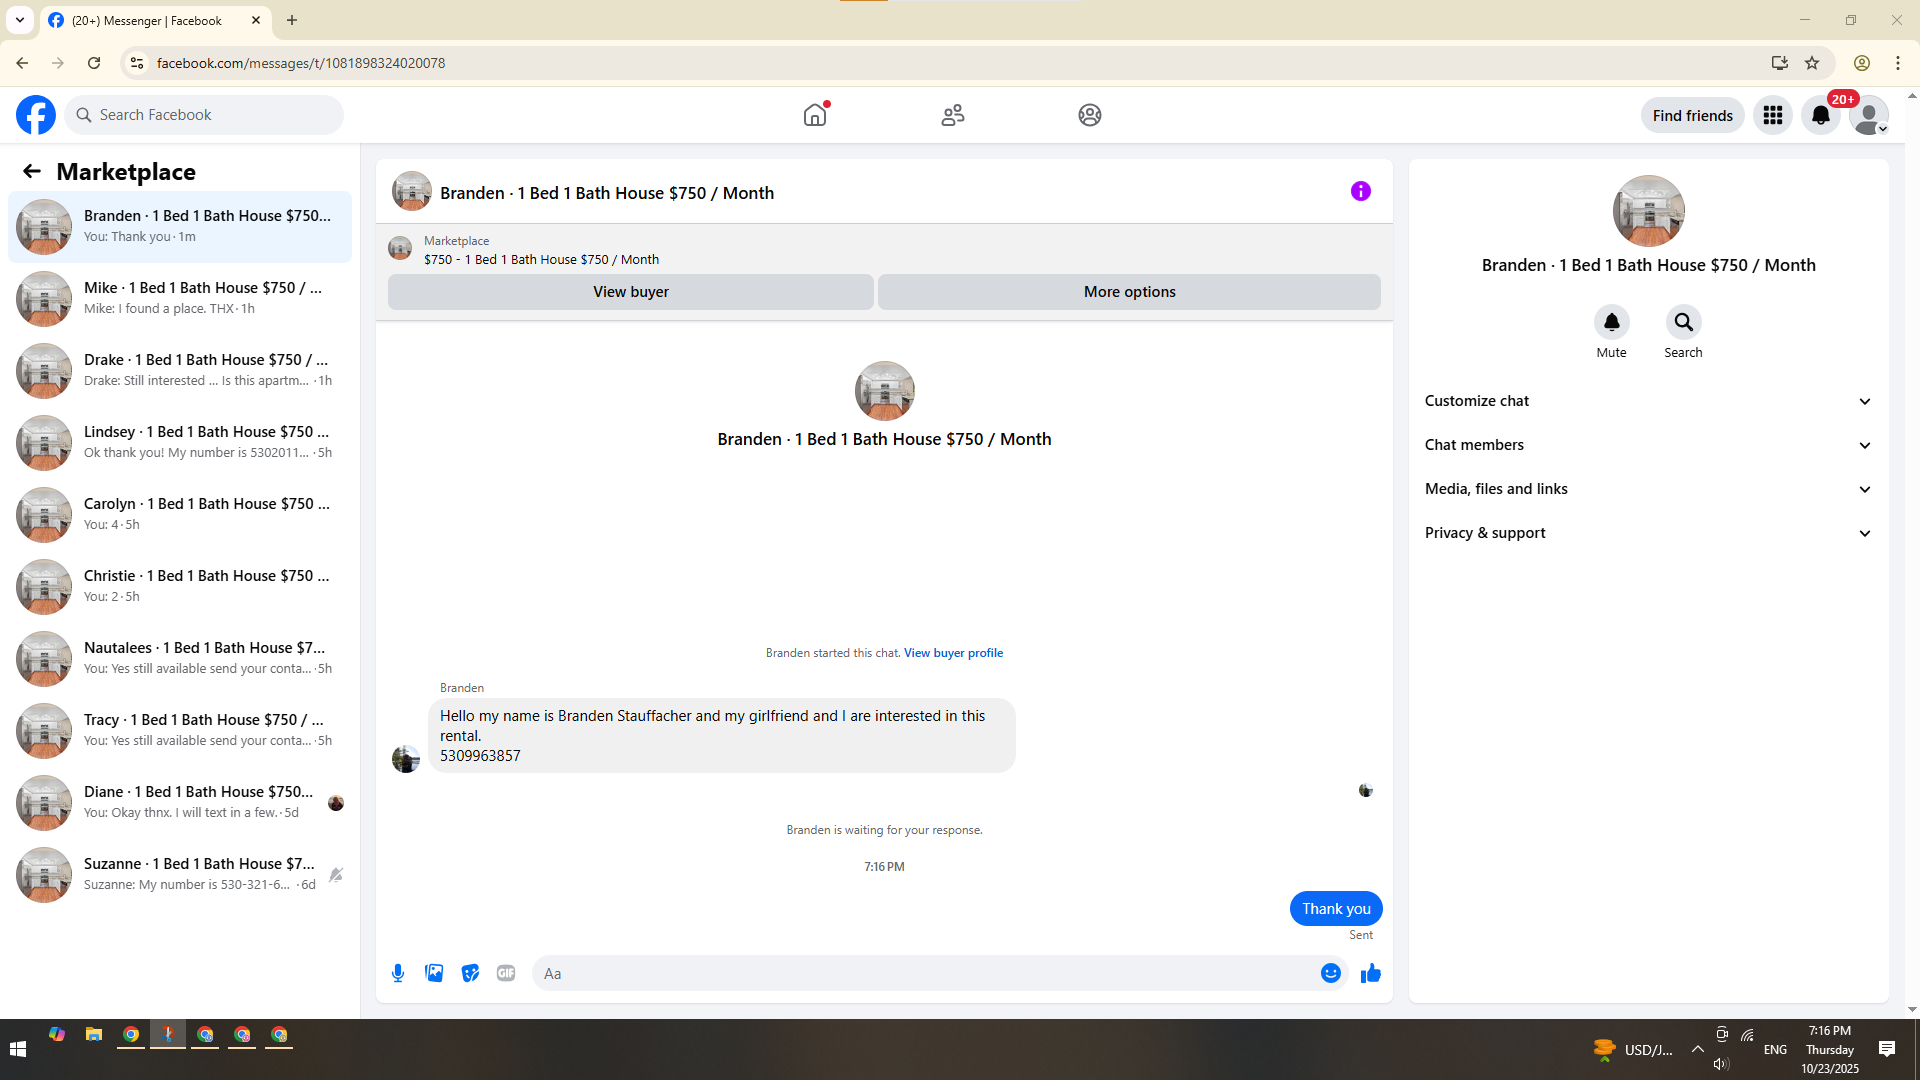1920x1080 pixels.
Task: Go to the Facebook Home tab
Action: [x=815, y=115]
